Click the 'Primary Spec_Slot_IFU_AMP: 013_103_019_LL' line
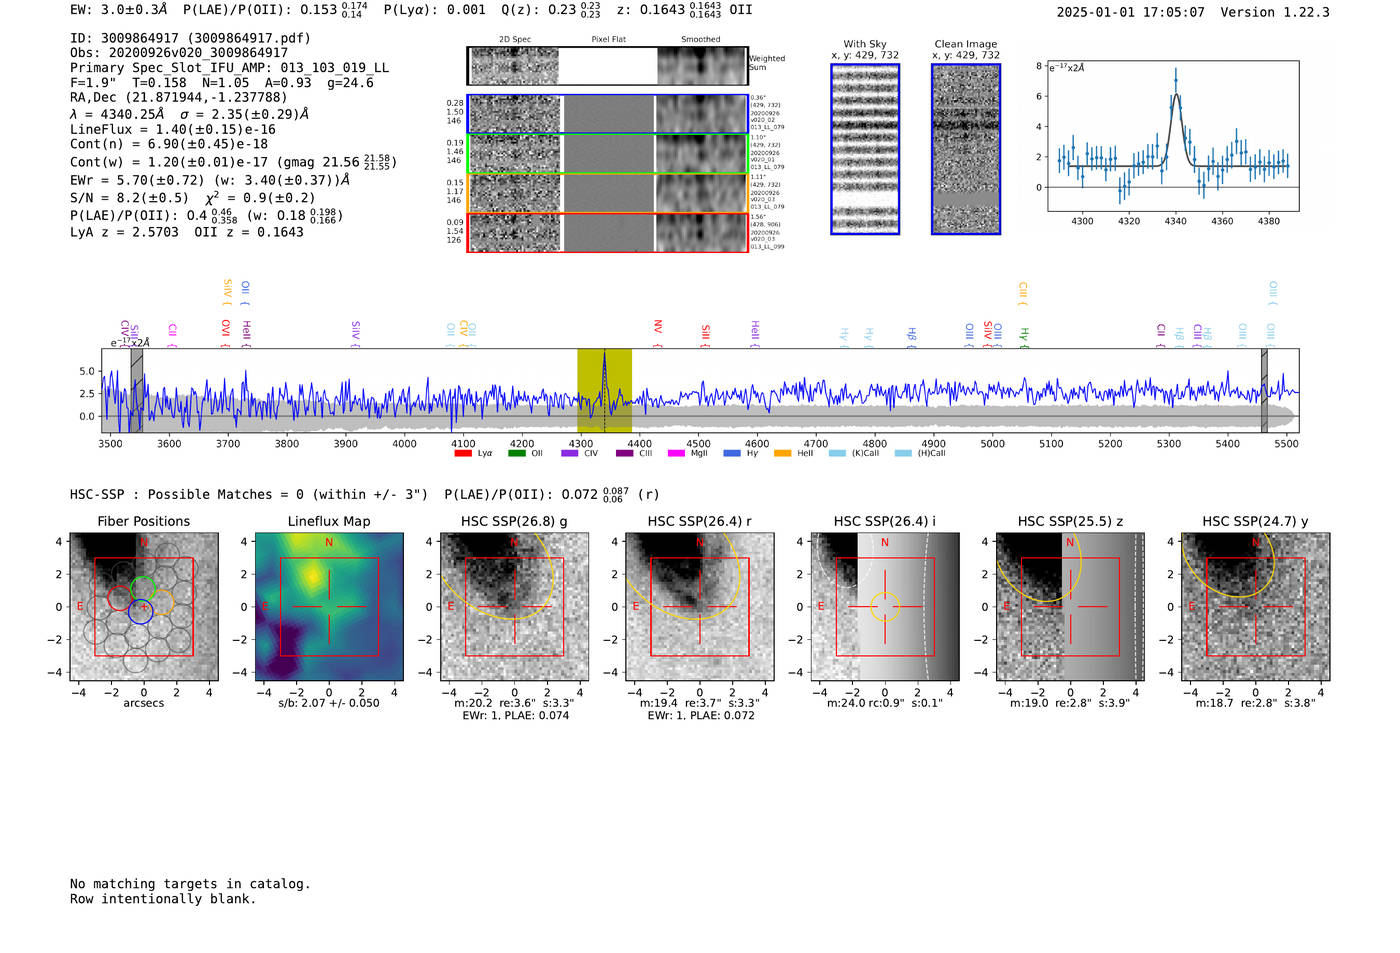 [229, 68]
